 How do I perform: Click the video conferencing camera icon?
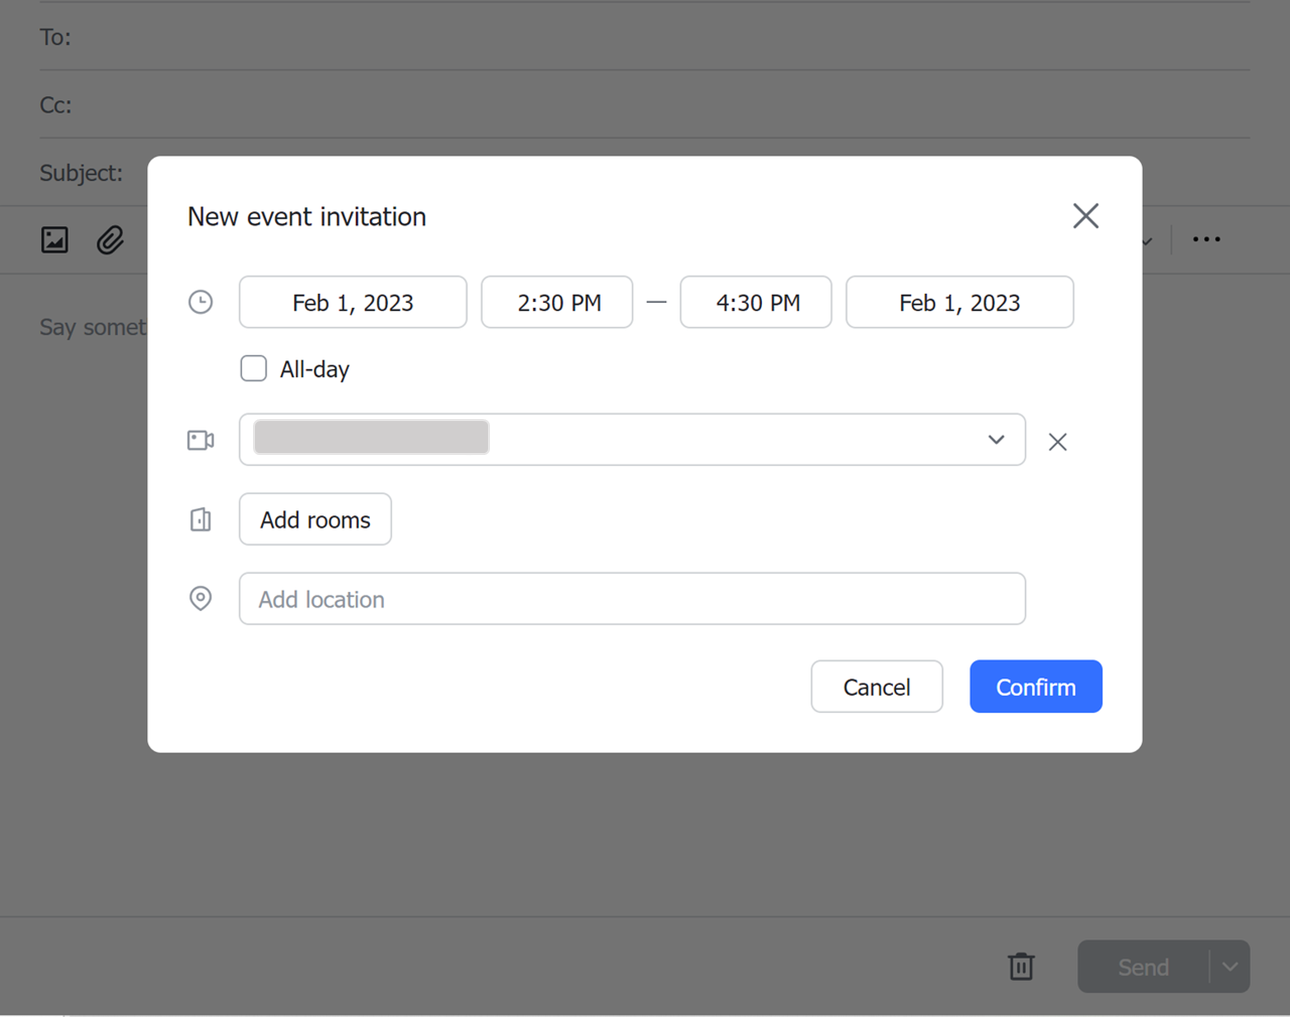tap(200, 439)
